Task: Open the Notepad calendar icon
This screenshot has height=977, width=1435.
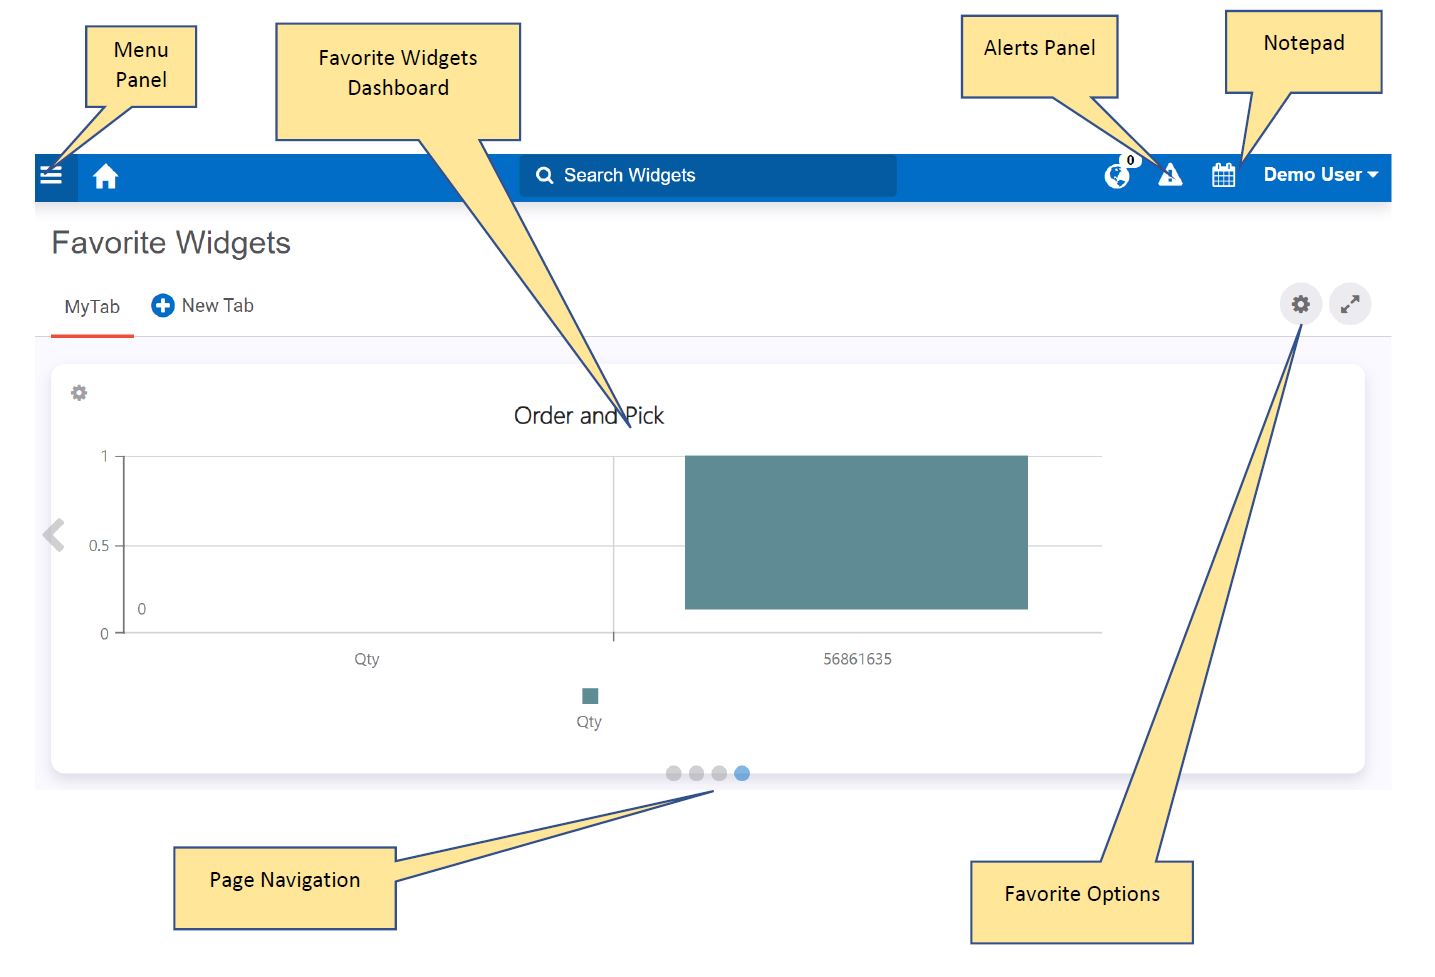Action: (1223, 176)
